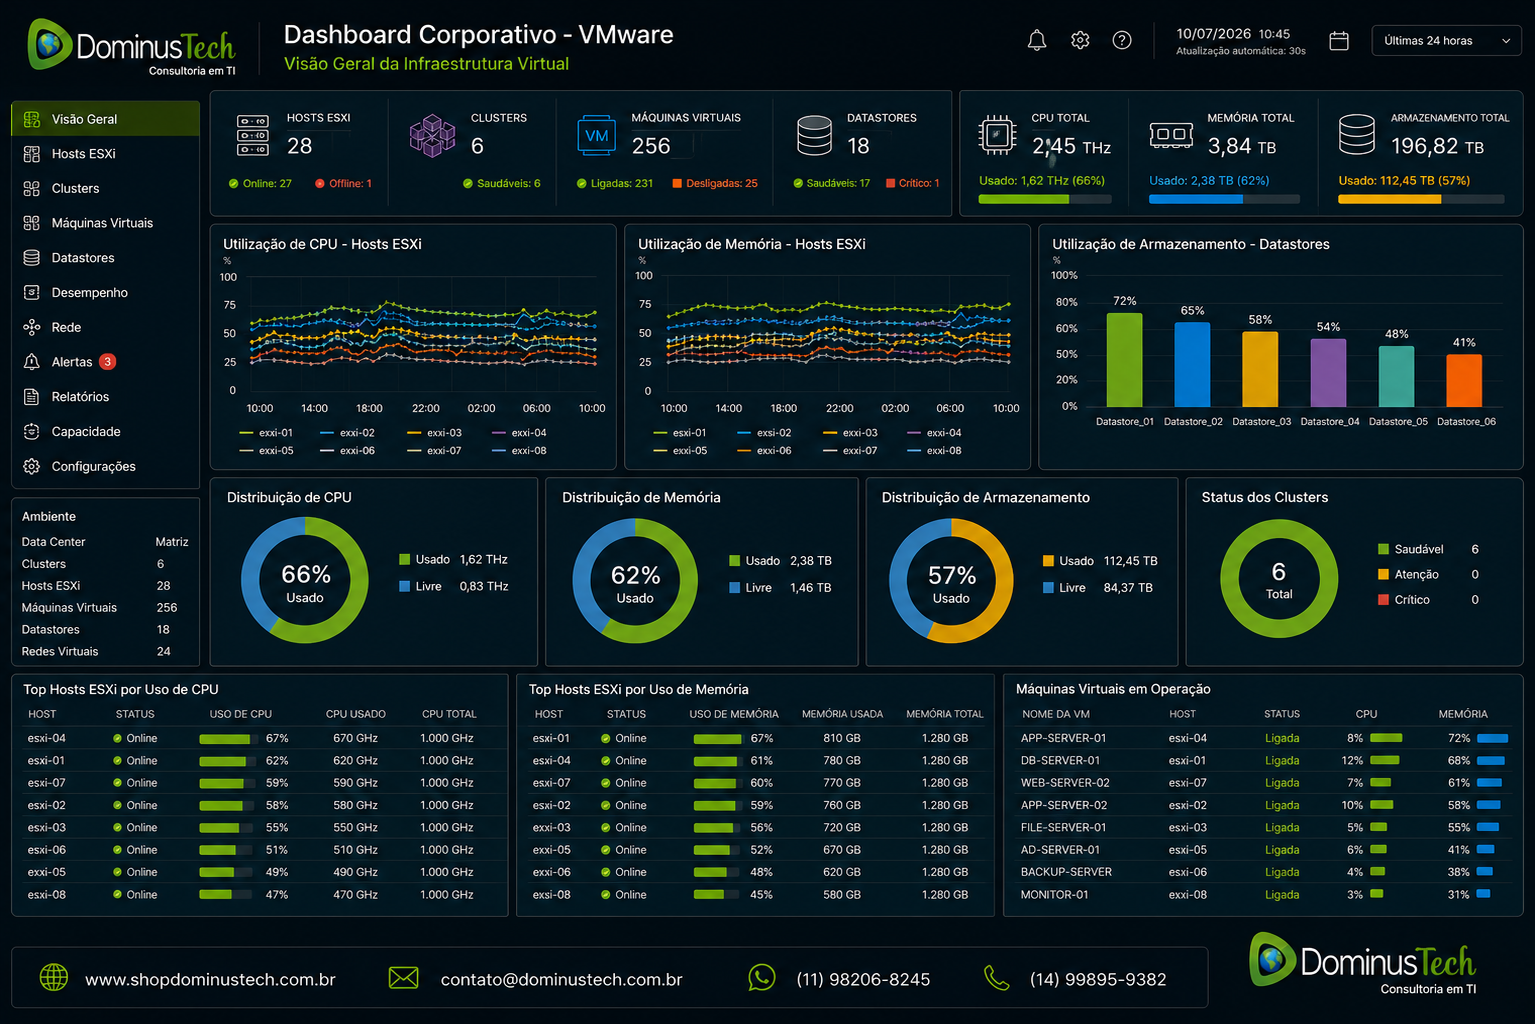Toggle exxi-01 series in CPU chart legend
The height and width of the screenshot is (1024, 1535).
point(266,433)
